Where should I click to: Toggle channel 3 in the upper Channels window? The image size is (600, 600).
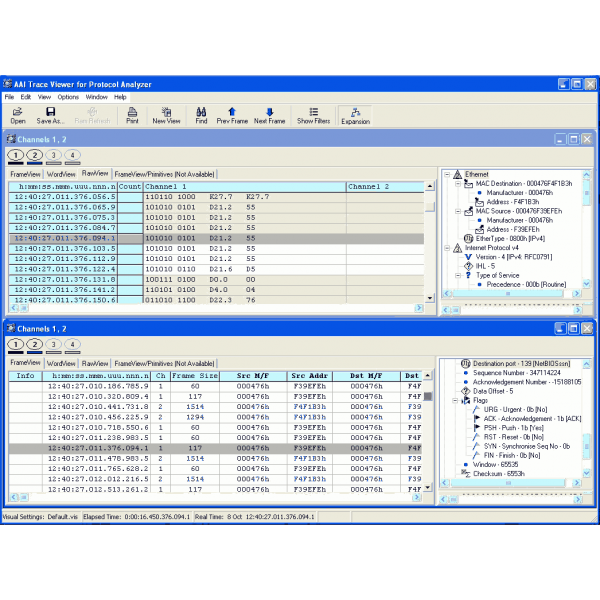point(54,155)
